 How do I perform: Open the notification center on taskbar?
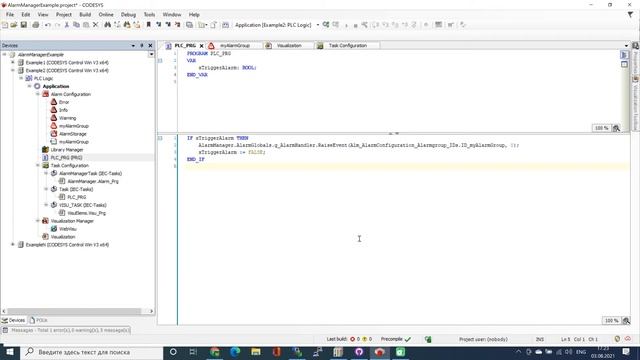[626, 352]
